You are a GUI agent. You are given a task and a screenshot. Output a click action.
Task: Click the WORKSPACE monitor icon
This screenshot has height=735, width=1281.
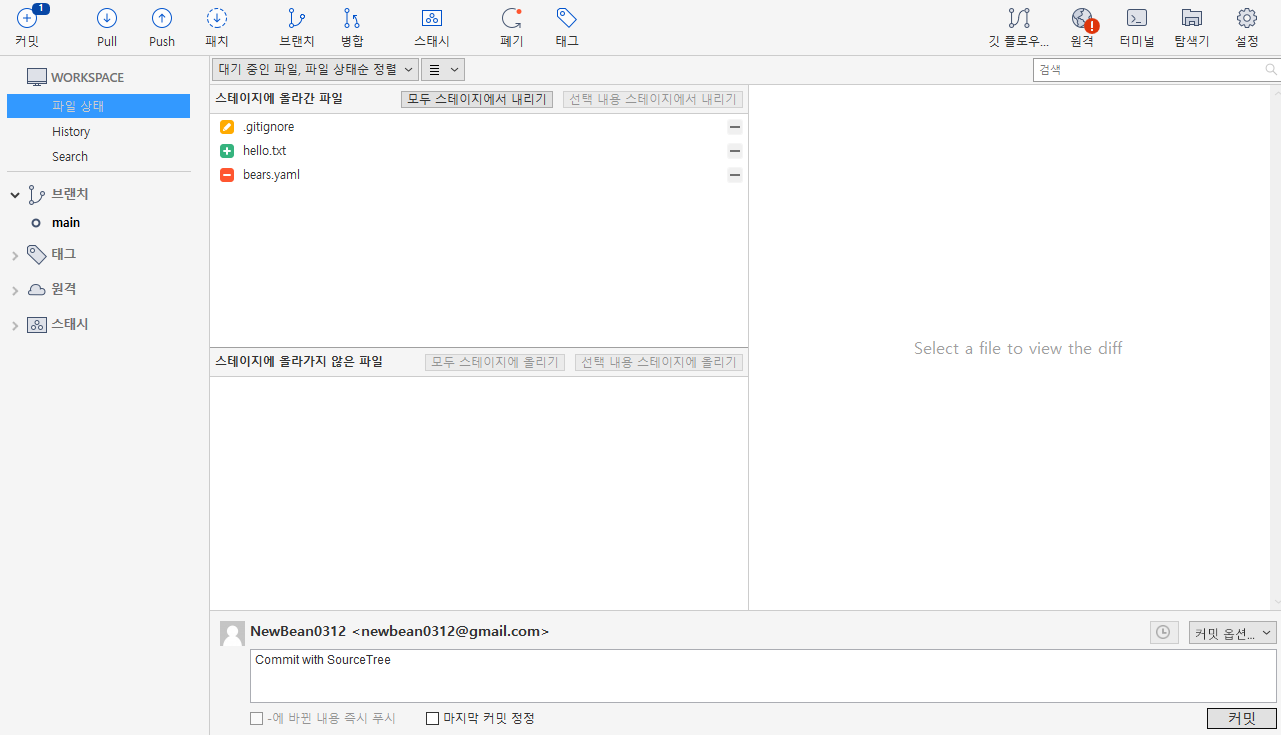(x=37, y=77)
